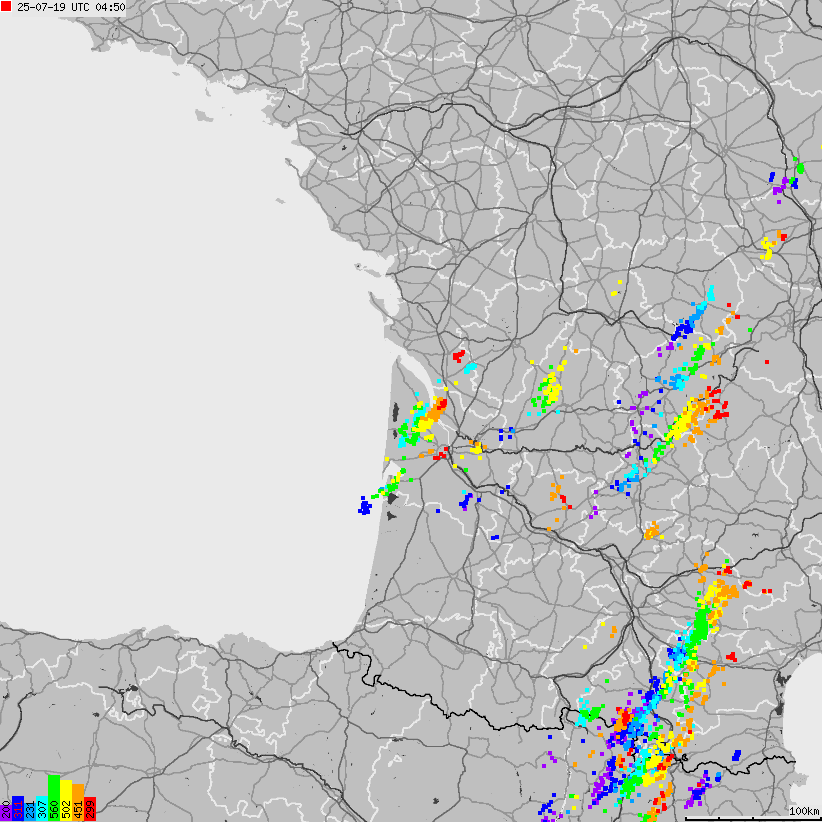Select the dark blue legend bar labeled 311
The image size is (822, 822).
pos(18,808)
